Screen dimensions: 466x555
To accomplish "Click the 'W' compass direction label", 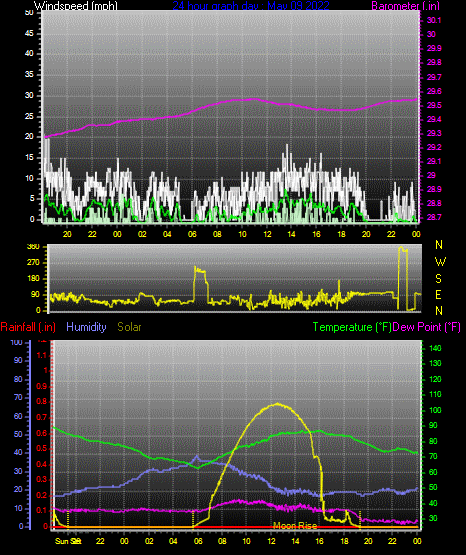I will pyautogui.click(x=440, y=262).
